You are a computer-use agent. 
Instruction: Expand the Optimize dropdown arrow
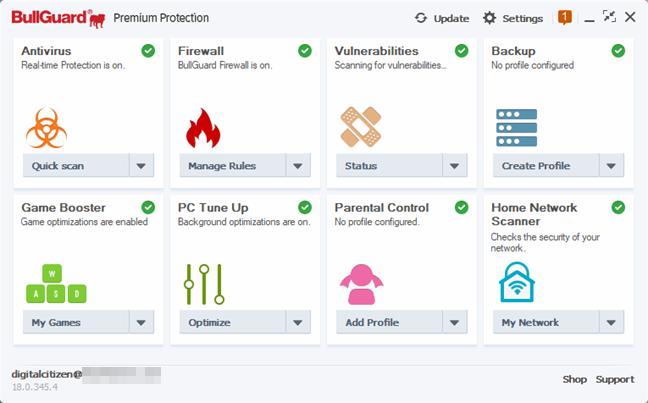(x=298, y=322)
